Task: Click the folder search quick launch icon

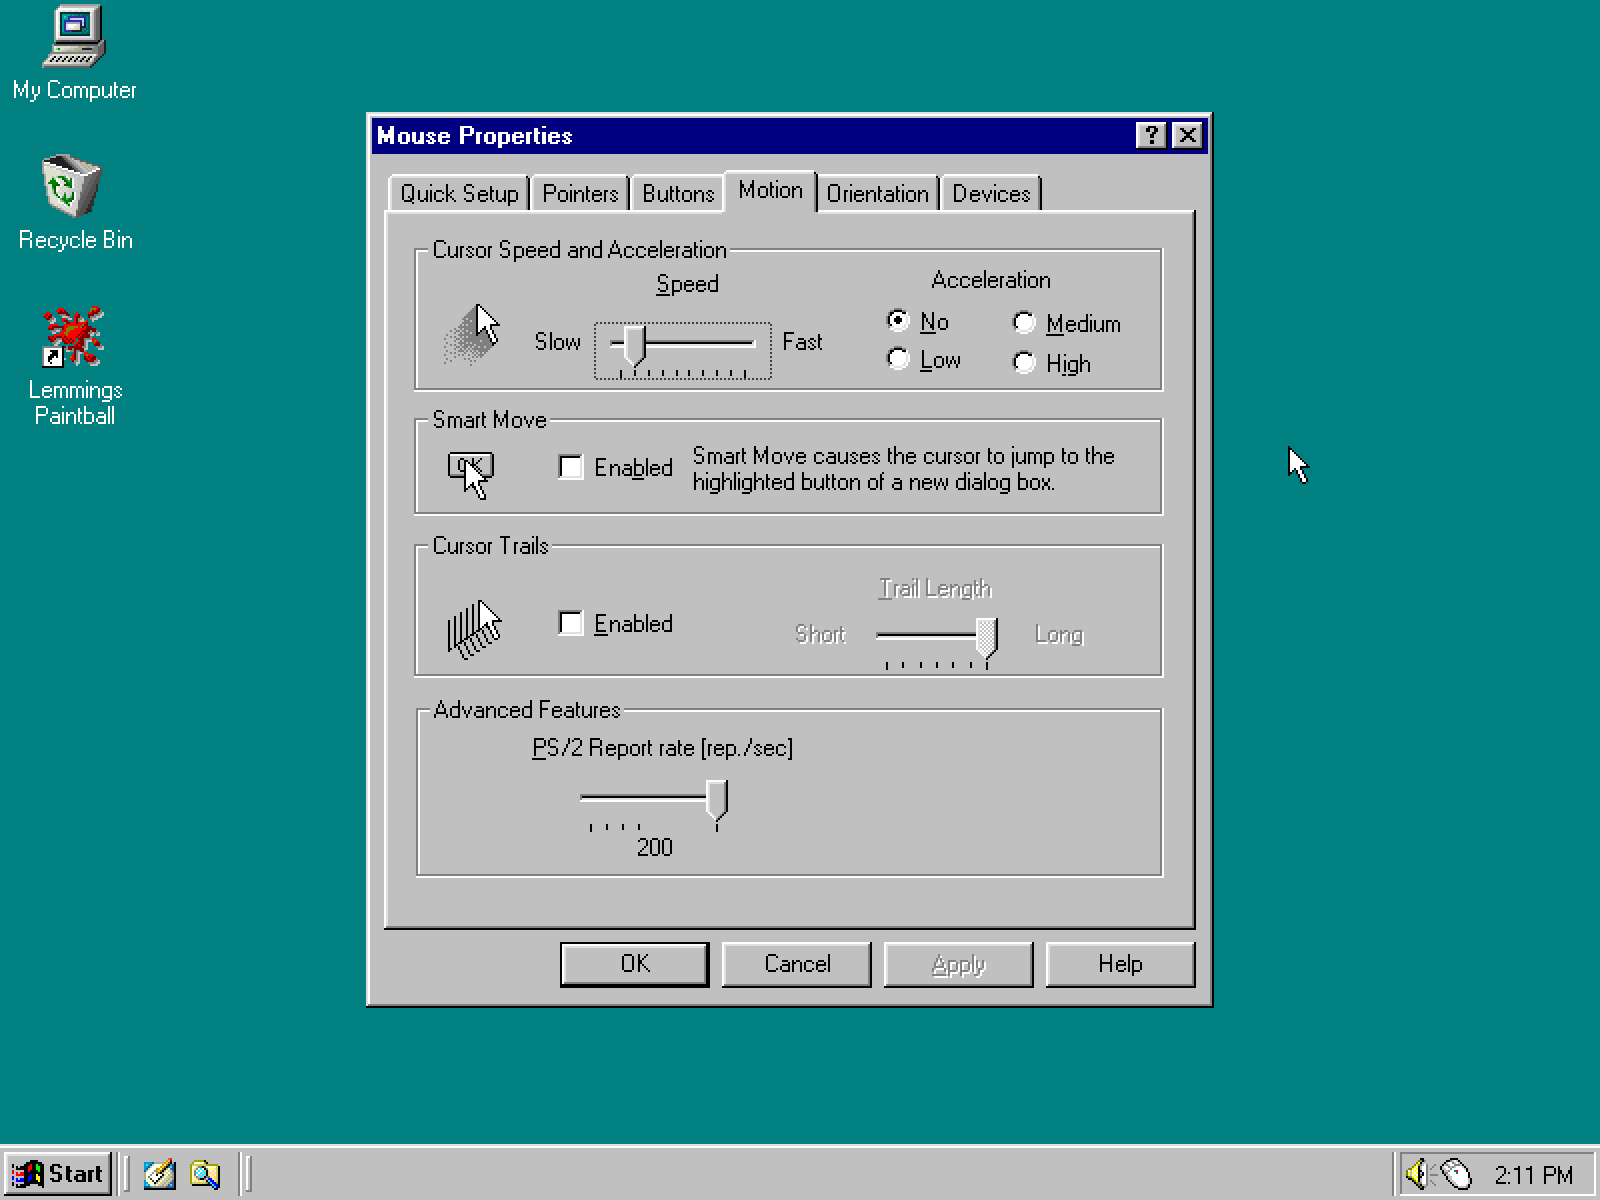Action: tap(205, 1173)
